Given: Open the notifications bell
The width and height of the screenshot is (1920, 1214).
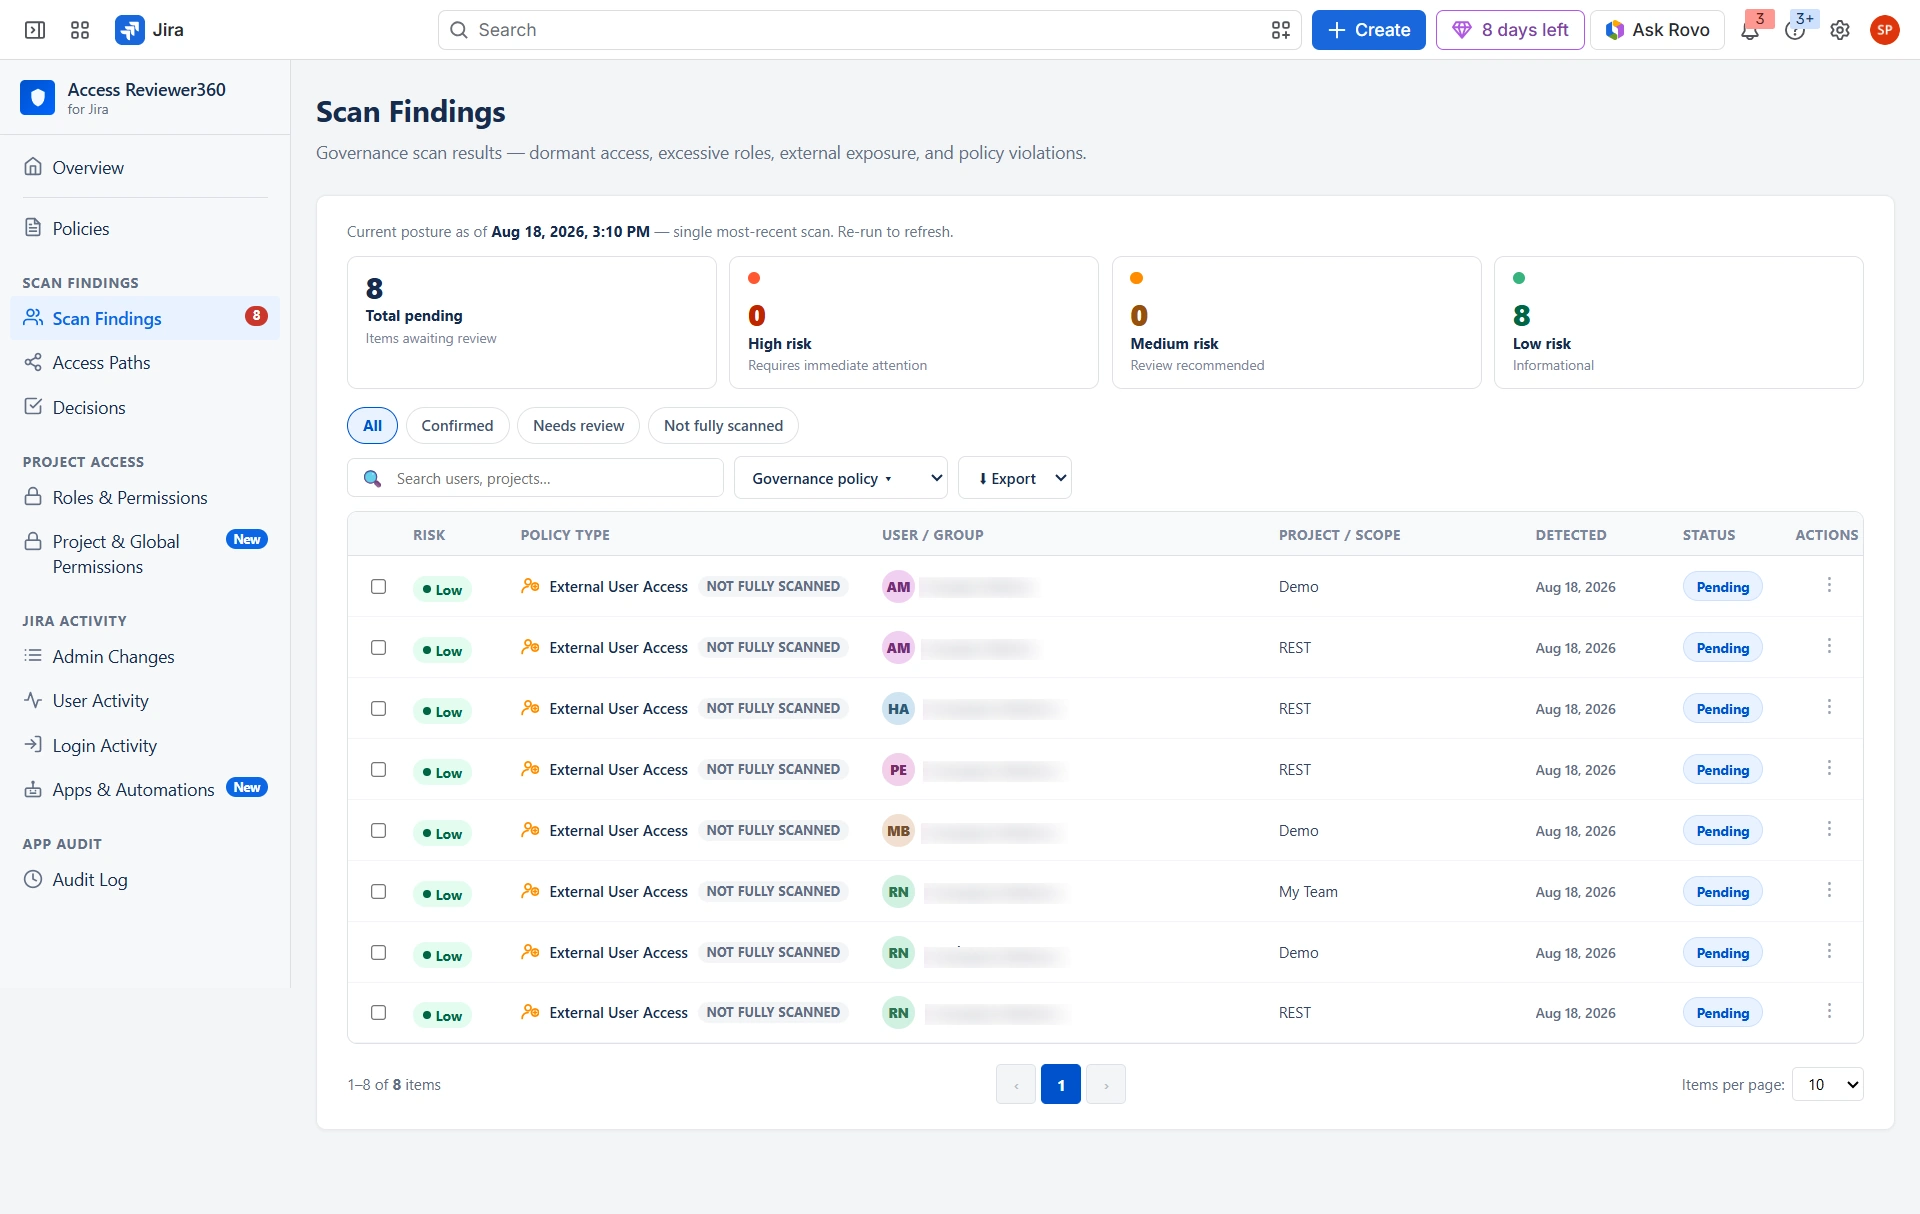Looking at the screenshot, I should 1750,31.
